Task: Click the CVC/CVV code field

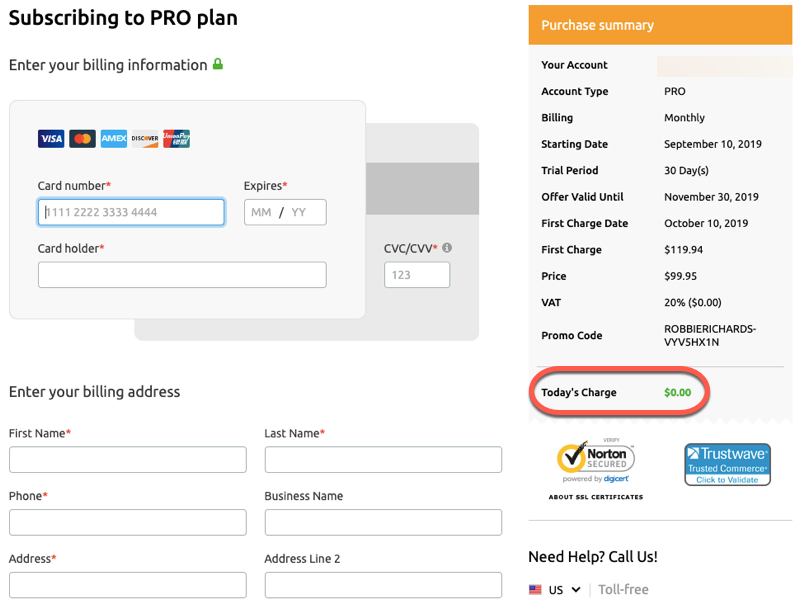Action: [417, 275]
